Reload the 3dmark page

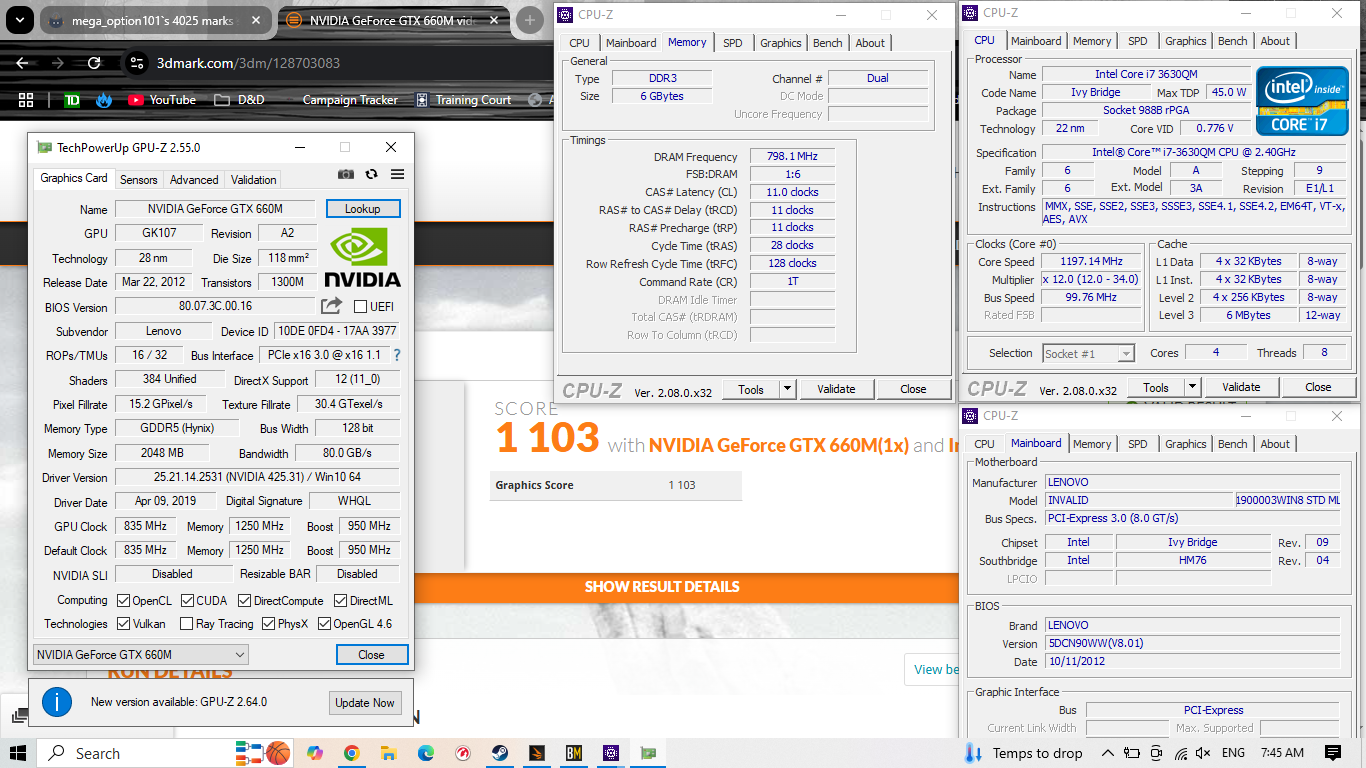pos(94,63)
